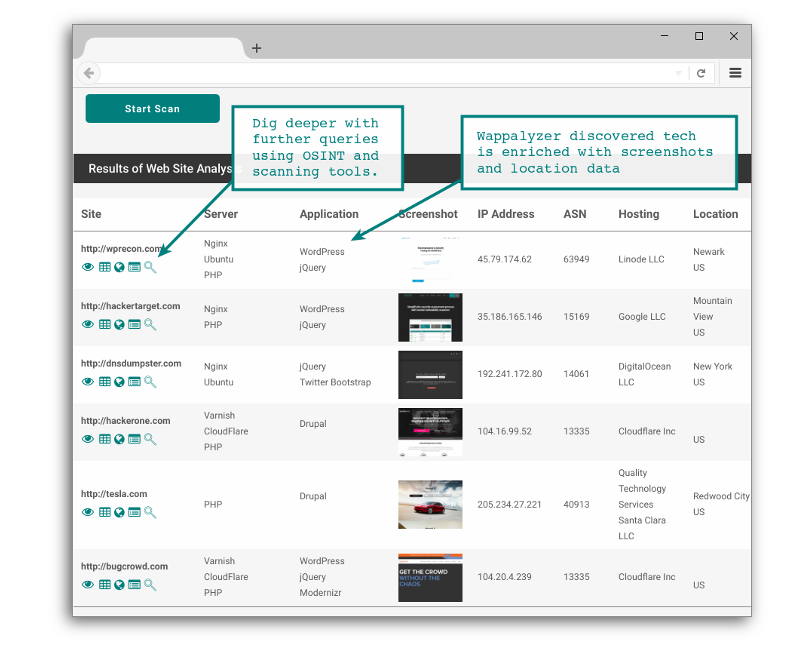800x645 pixels.
Task: Click the eye icon under hackertarget.com
Action: (x=88, y=324)
